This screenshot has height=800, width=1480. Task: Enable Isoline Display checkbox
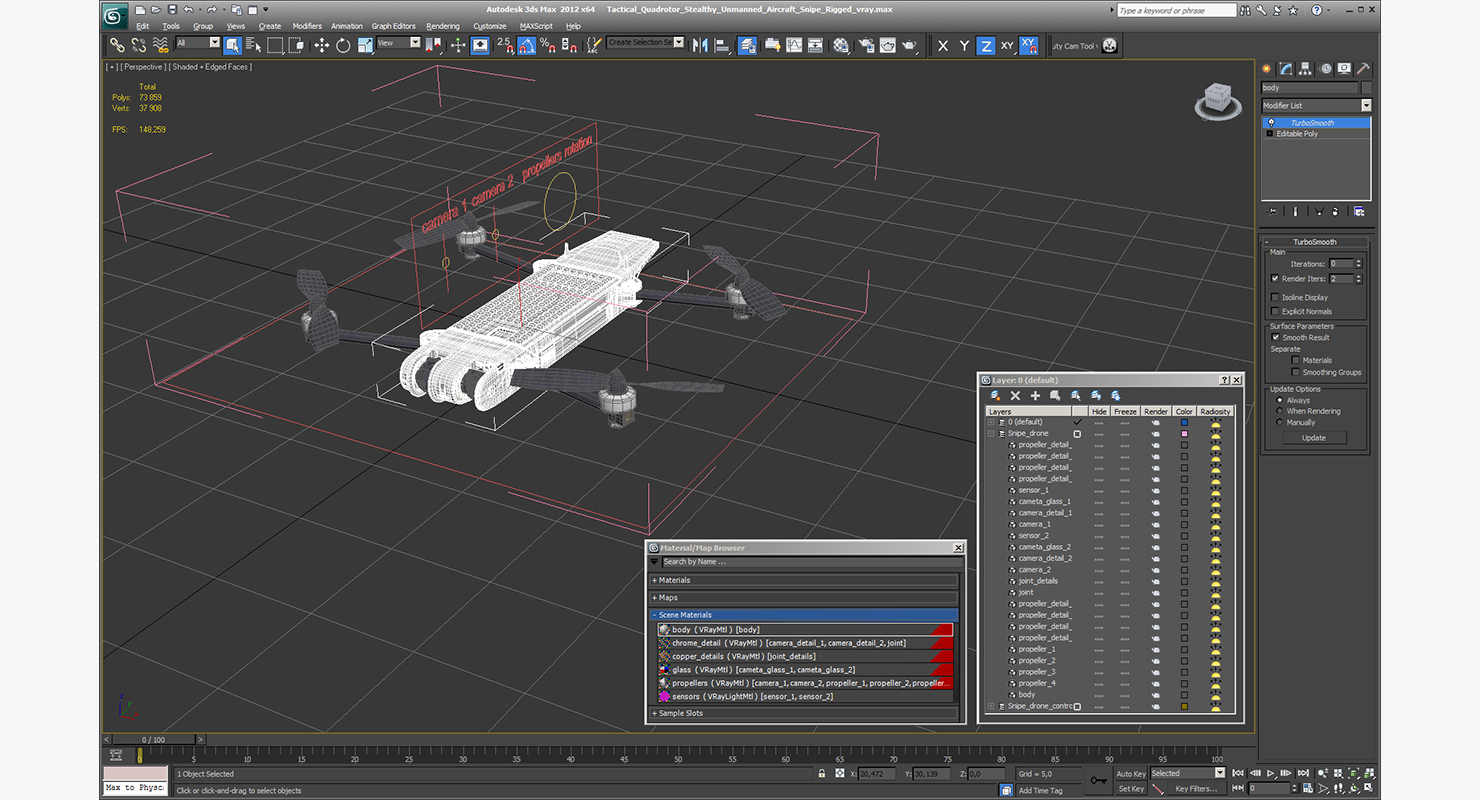pos(1275,297)
